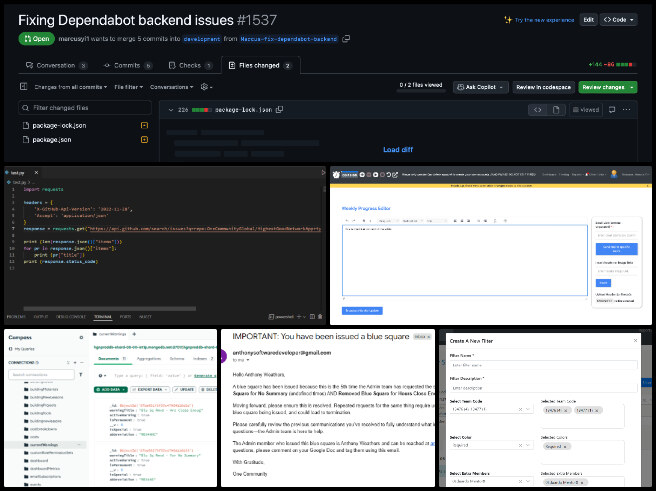Click the timer clock logo icon
Screen dimensions: 656x491
336,174
